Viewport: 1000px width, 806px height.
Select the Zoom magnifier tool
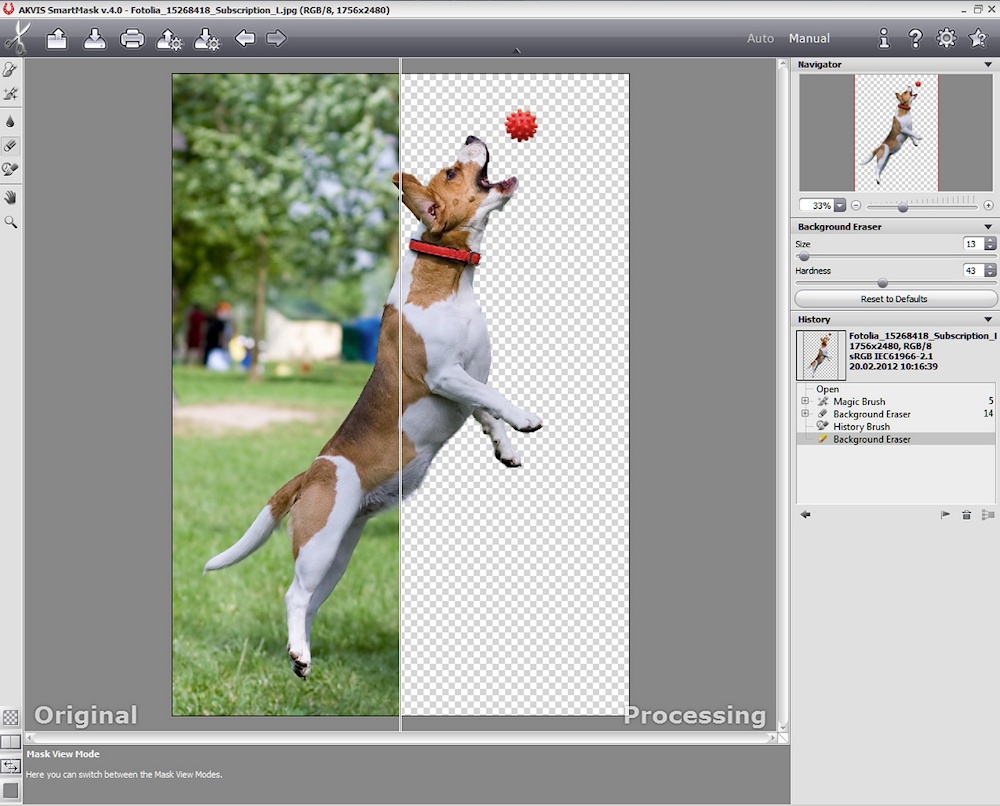[11, 222]
